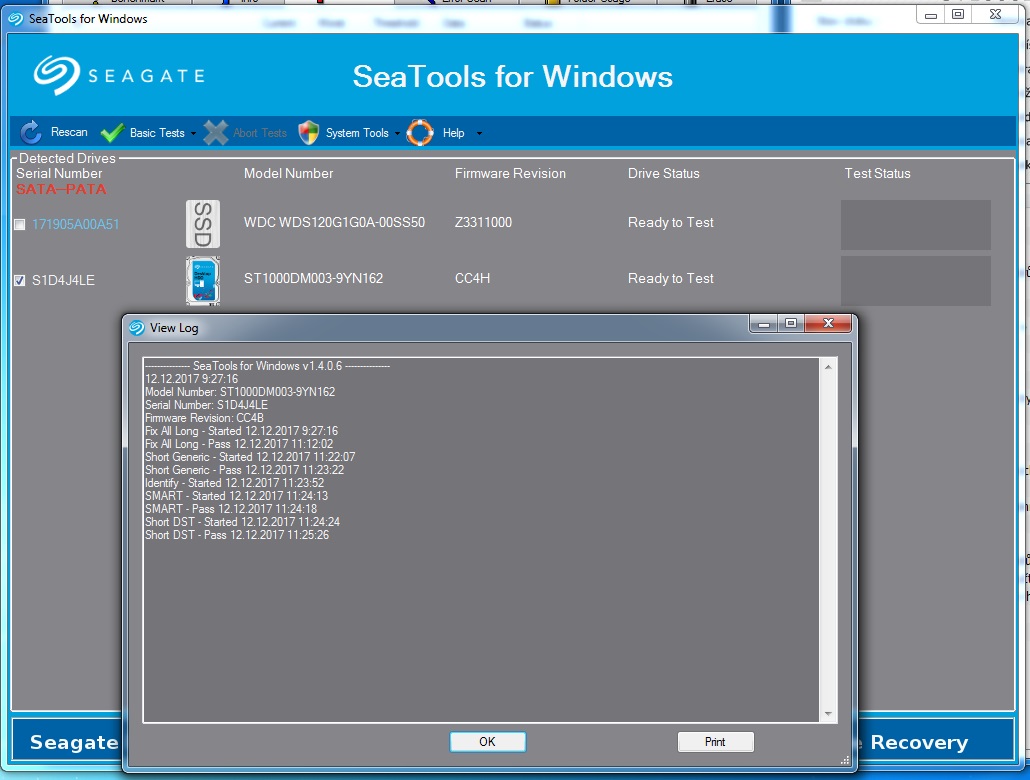Maximize the View Log dialog
Image resolution: width=1030 pixels, height=780 pixels.
791,323
